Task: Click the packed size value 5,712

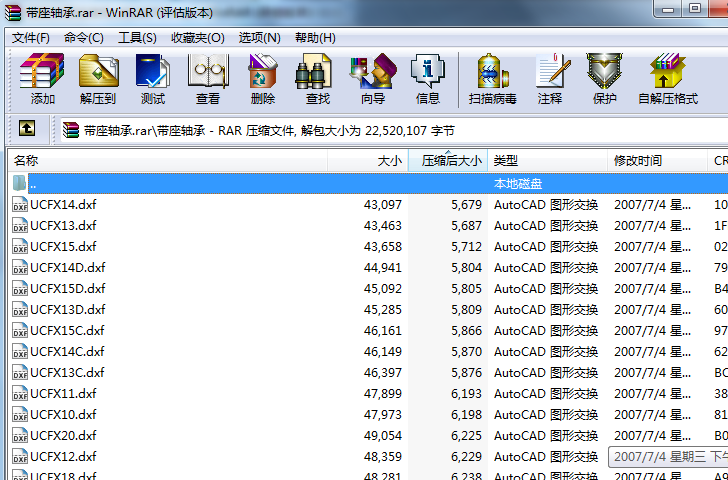Action: click(x=467, y=246)
